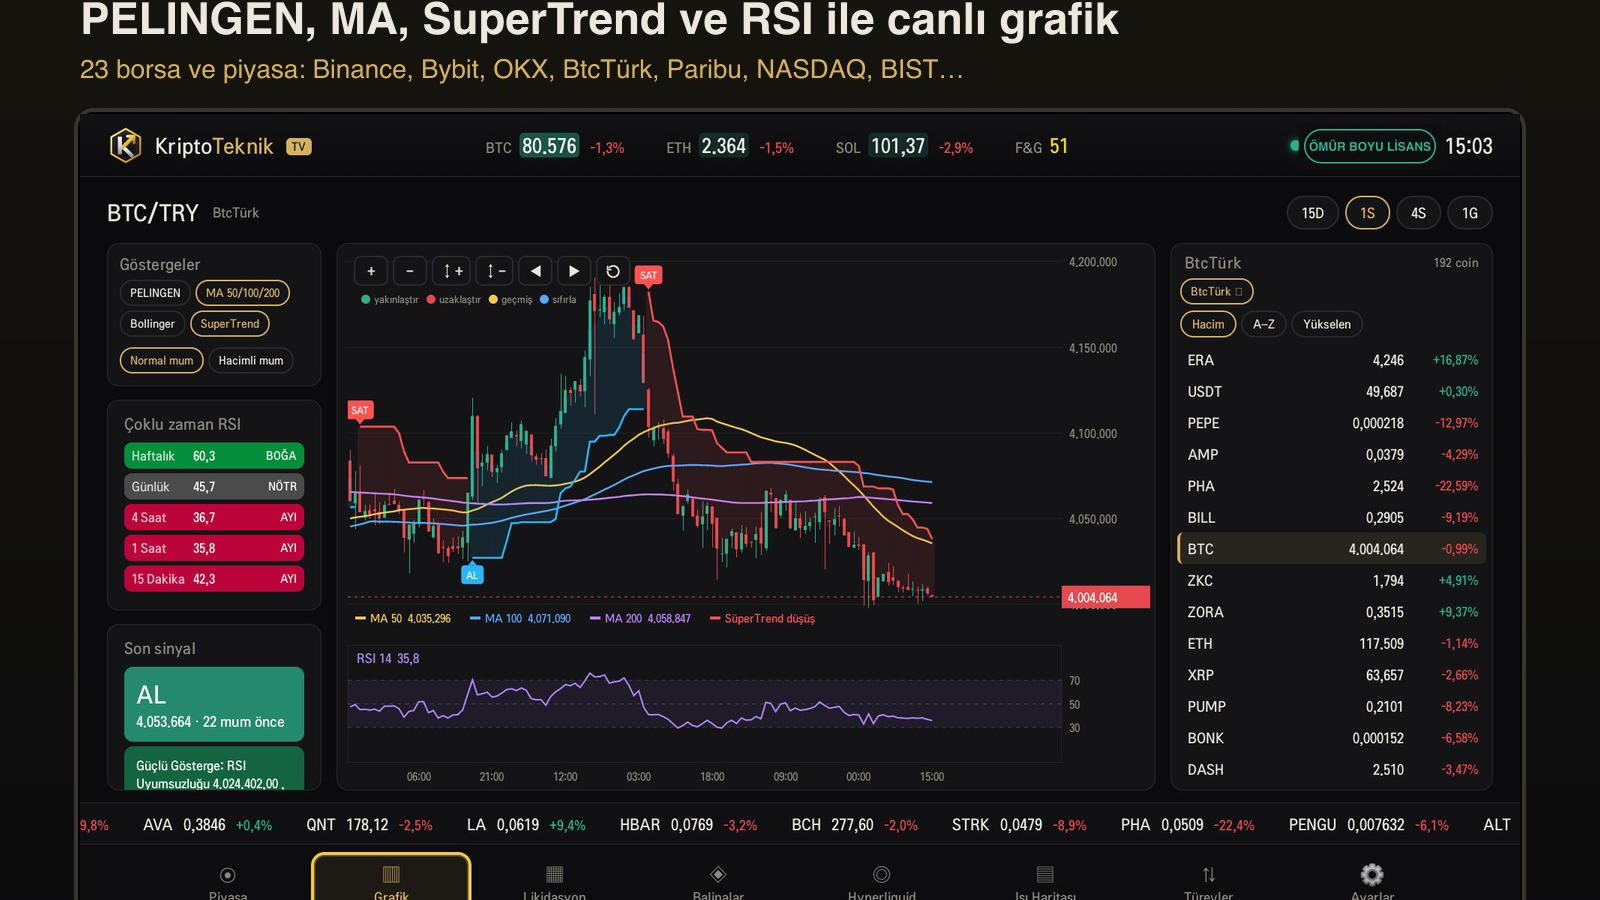Select the 15D timeframe
The height and width of the screenshot is (900, 1600).
click(x=1312, y=213)
